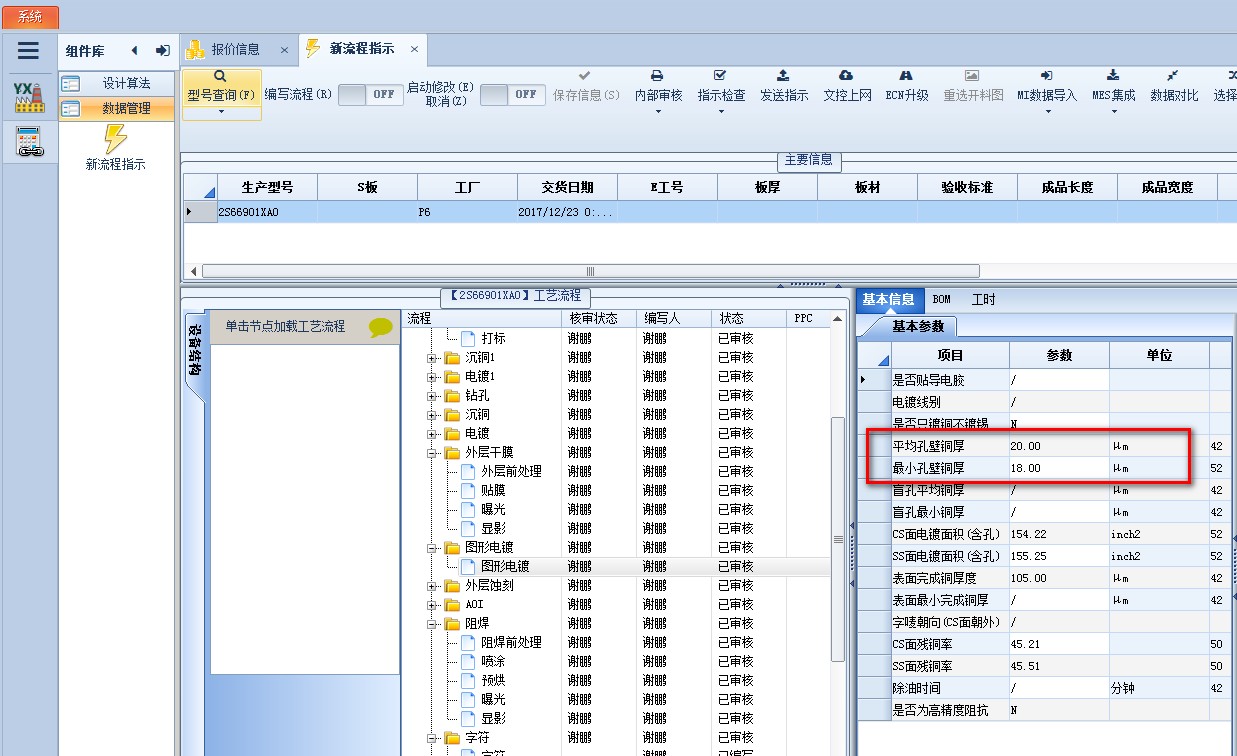Image resolution: width=1237 pixels, height=756 pixels.
Task: Switch to the 工时 tab
Action: click(x=983, y=299)
